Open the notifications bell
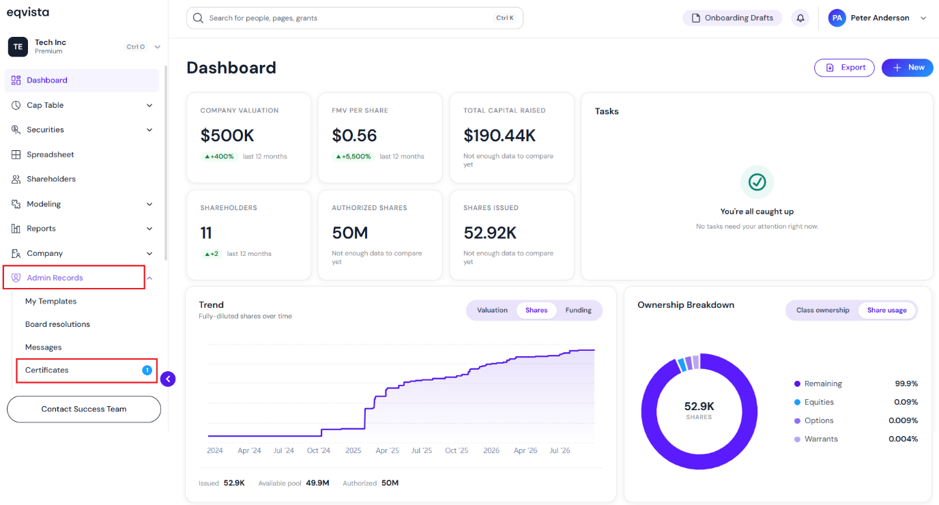Image resolution: width=939 pixels, height=505 pixels. [x=800, y=18]
